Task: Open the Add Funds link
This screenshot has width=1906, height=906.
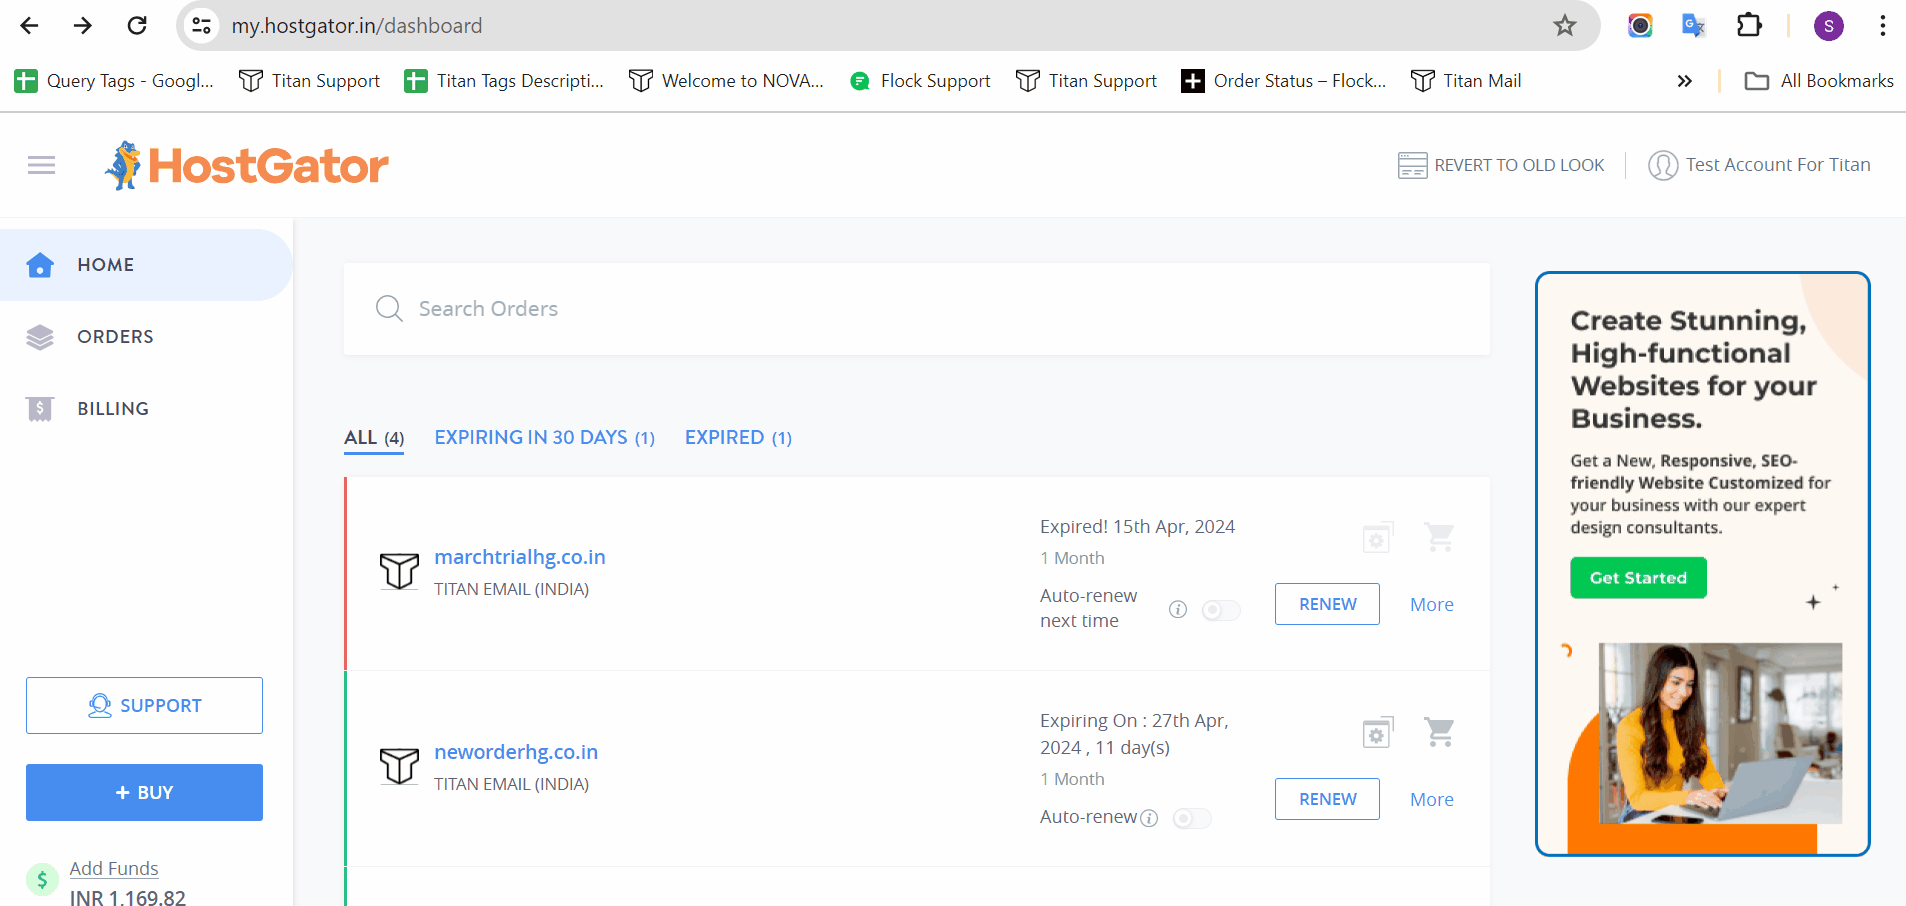Action: tap(114, 868)
